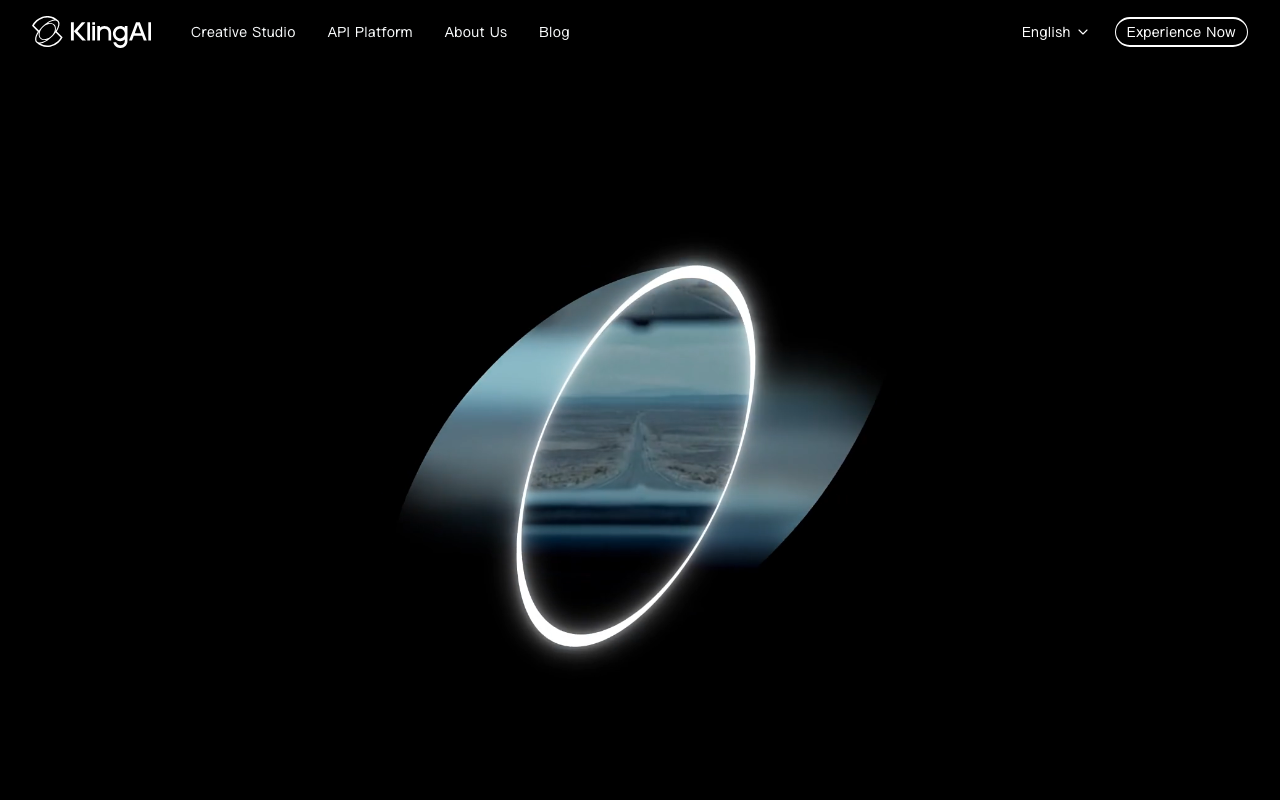Click the chevron arrow beside English
This screenshot has width=1280, height=800.
pyautogui.click(x=1083, y=32)
